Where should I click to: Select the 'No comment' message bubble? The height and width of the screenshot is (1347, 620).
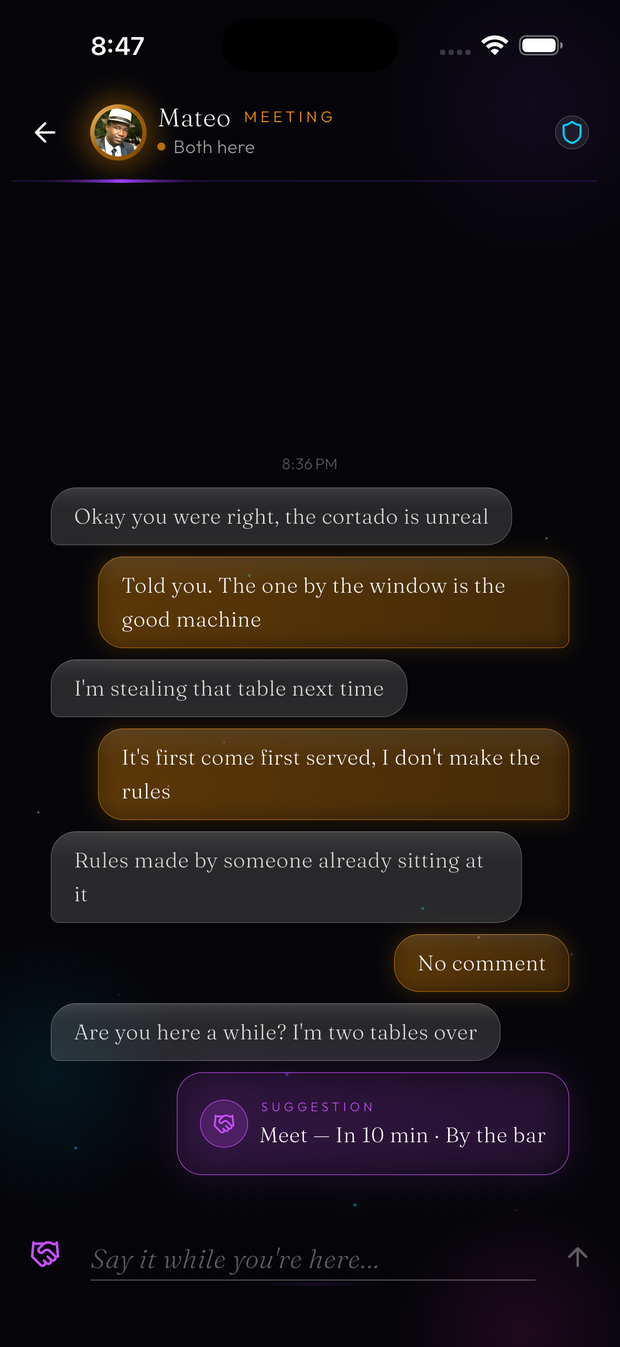click(x=481, y=963)
